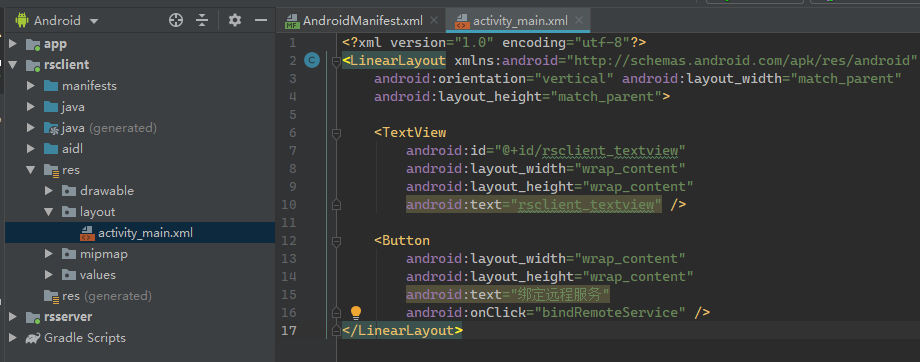
Task: Open project panel settings gear
Action: (x=235, y=21)
